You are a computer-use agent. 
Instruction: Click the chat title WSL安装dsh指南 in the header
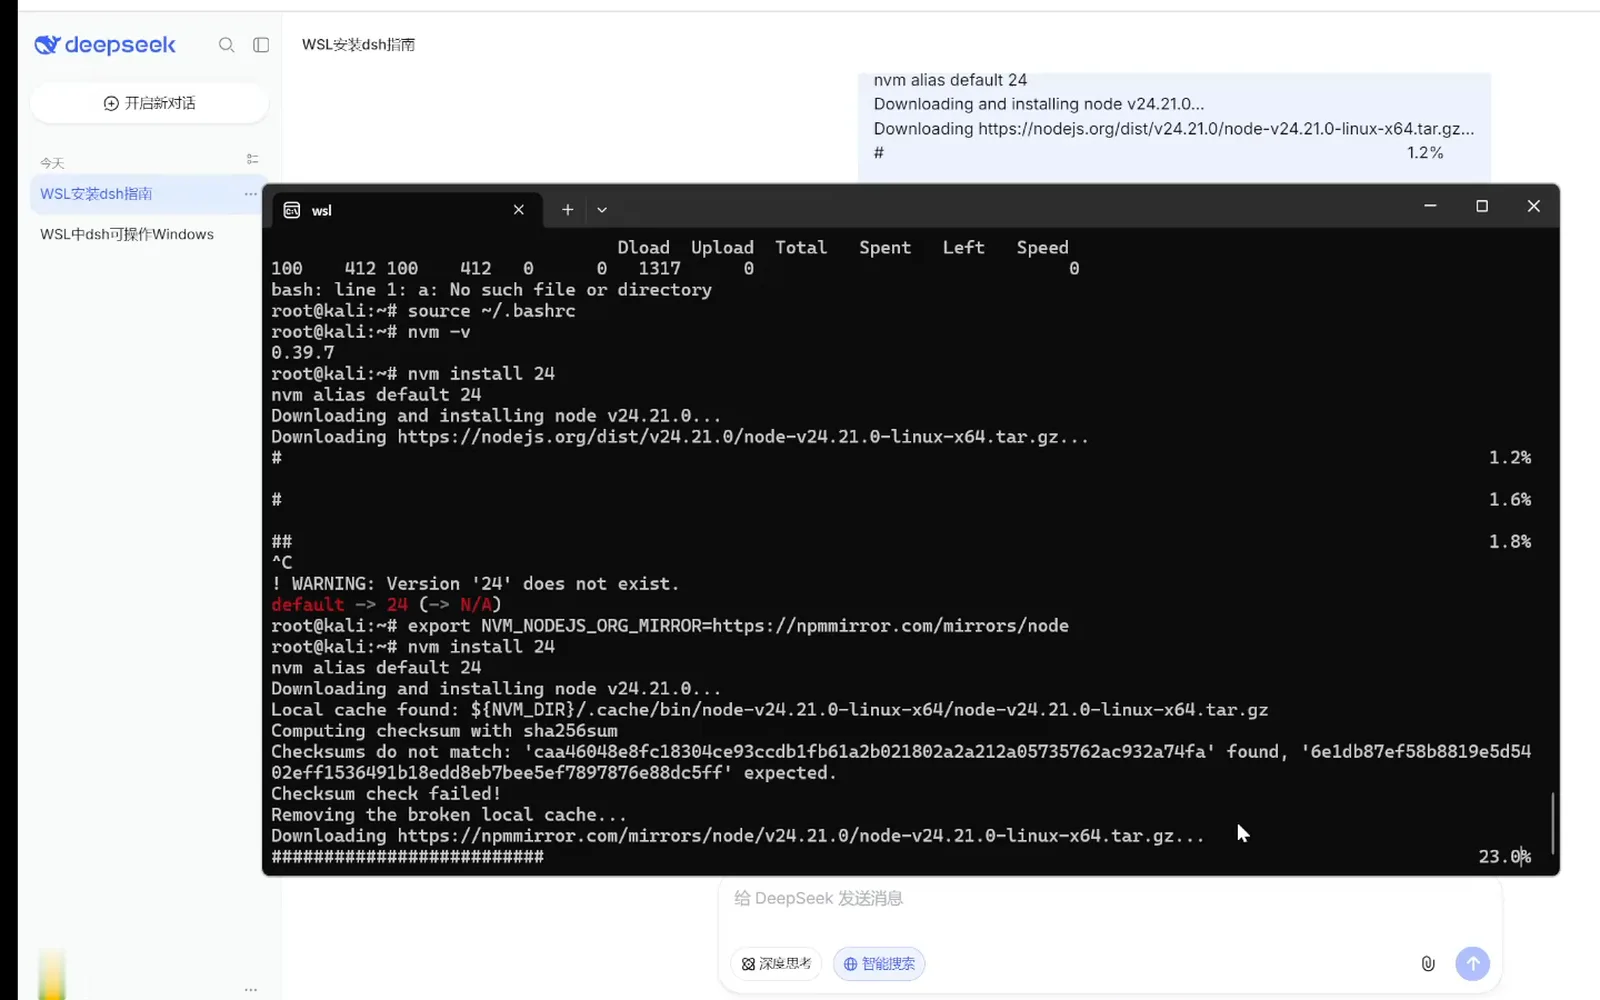click(358, 45)
